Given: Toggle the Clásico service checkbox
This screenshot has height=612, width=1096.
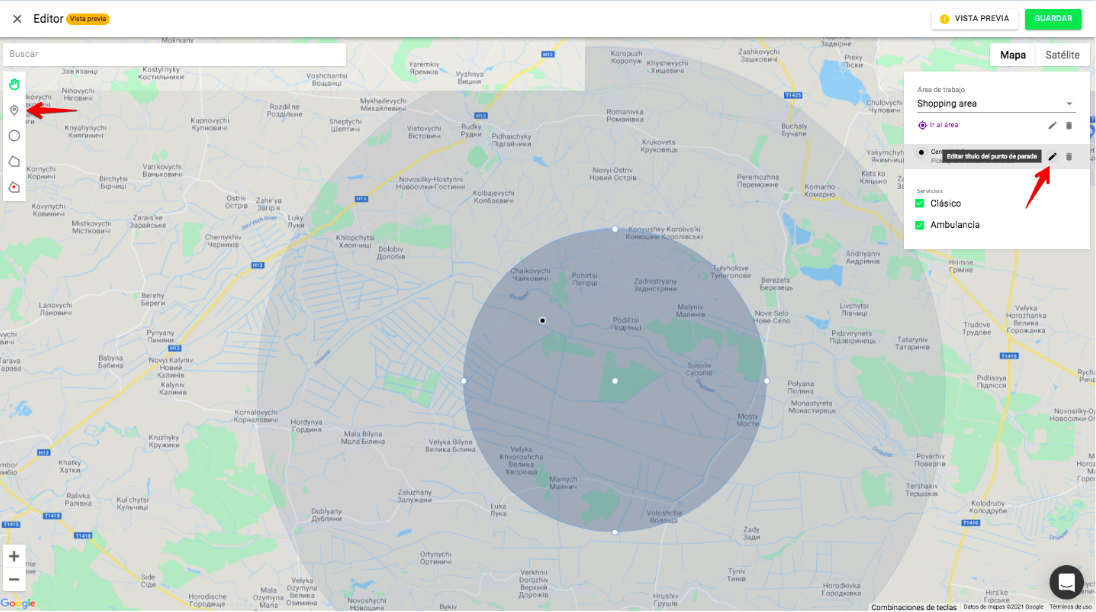Looking at the screenshot, I should 920,203.
